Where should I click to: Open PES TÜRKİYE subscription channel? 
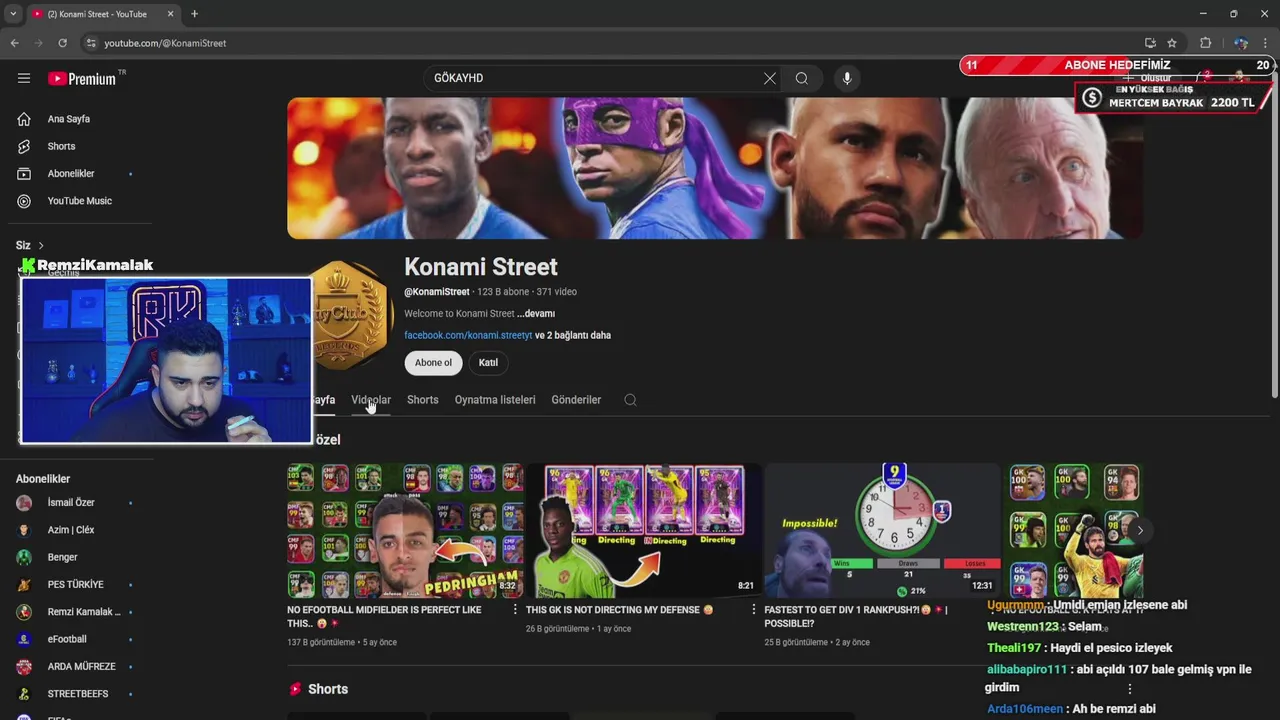pos(76,584)
